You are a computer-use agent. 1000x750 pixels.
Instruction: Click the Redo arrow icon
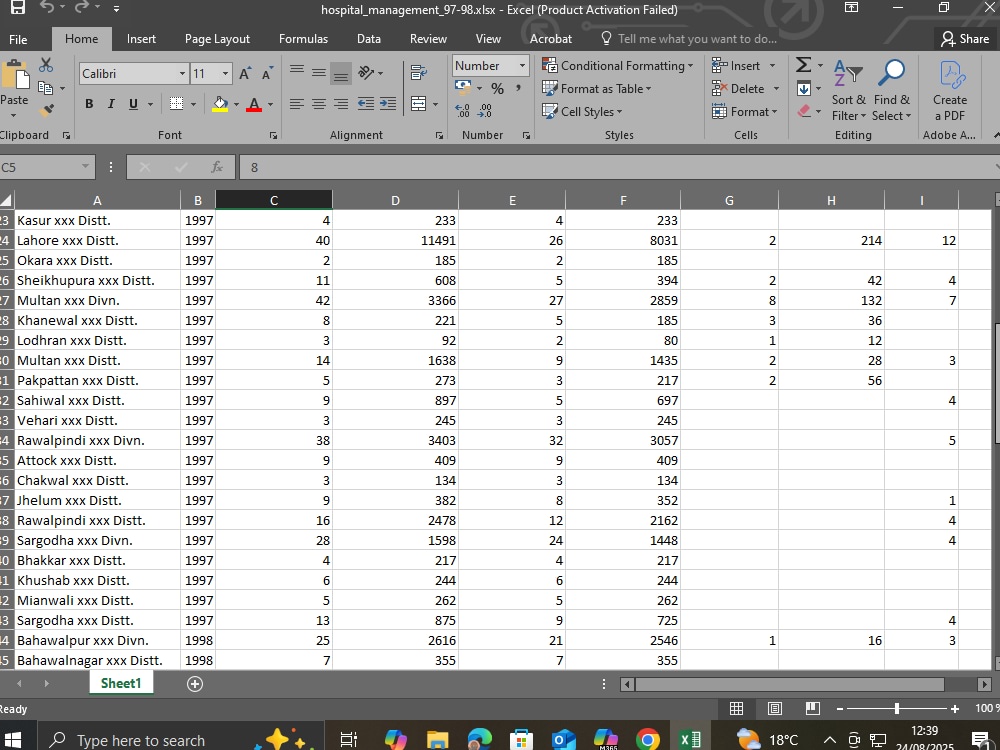coord(82,8)
